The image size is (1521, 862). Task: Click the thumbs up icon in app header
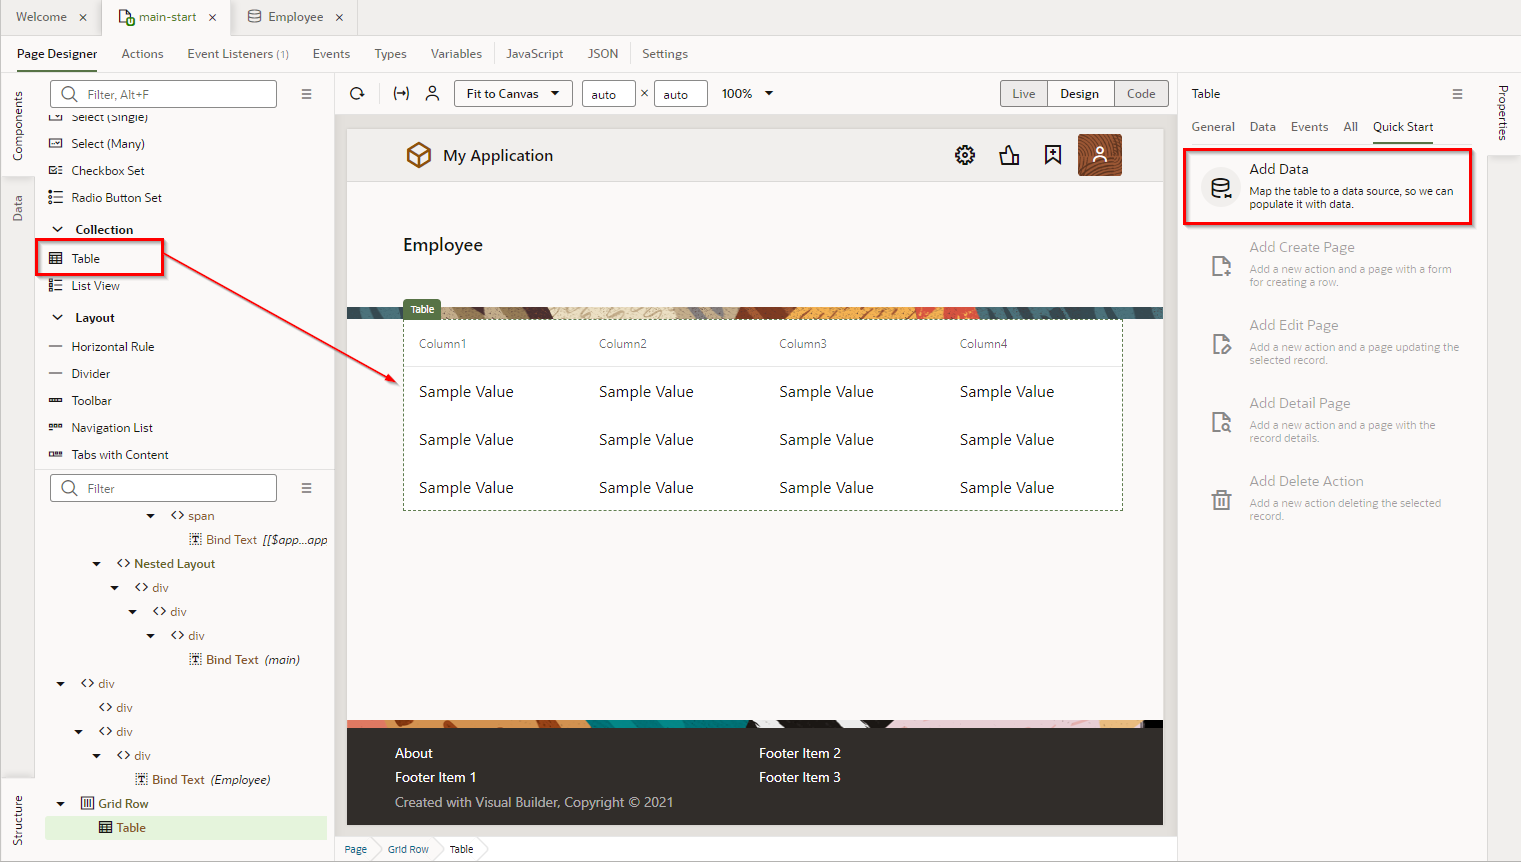[1009, 155]
